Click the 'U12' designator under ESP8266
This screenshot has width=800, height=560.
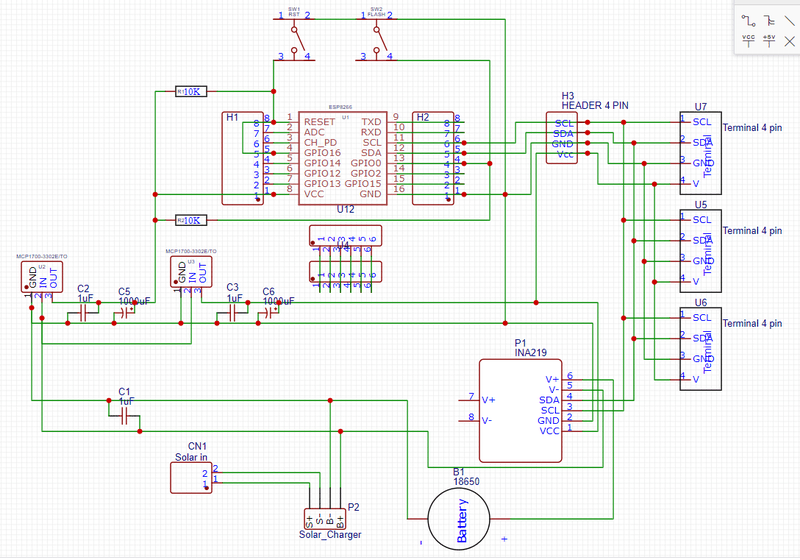point(345,209)
